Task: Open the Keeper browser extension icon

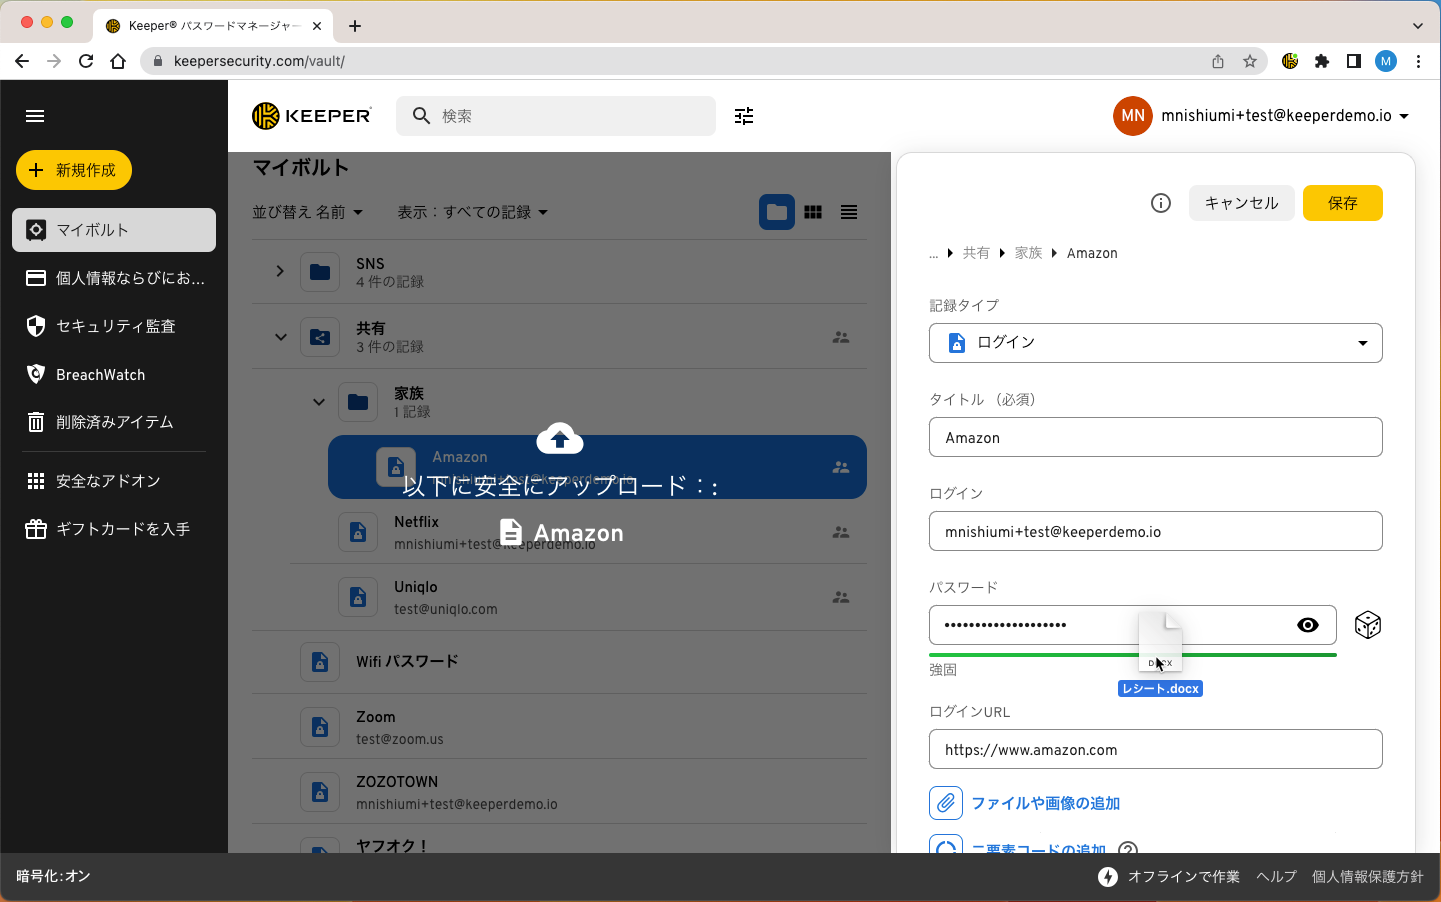Action: point(1290,61)
